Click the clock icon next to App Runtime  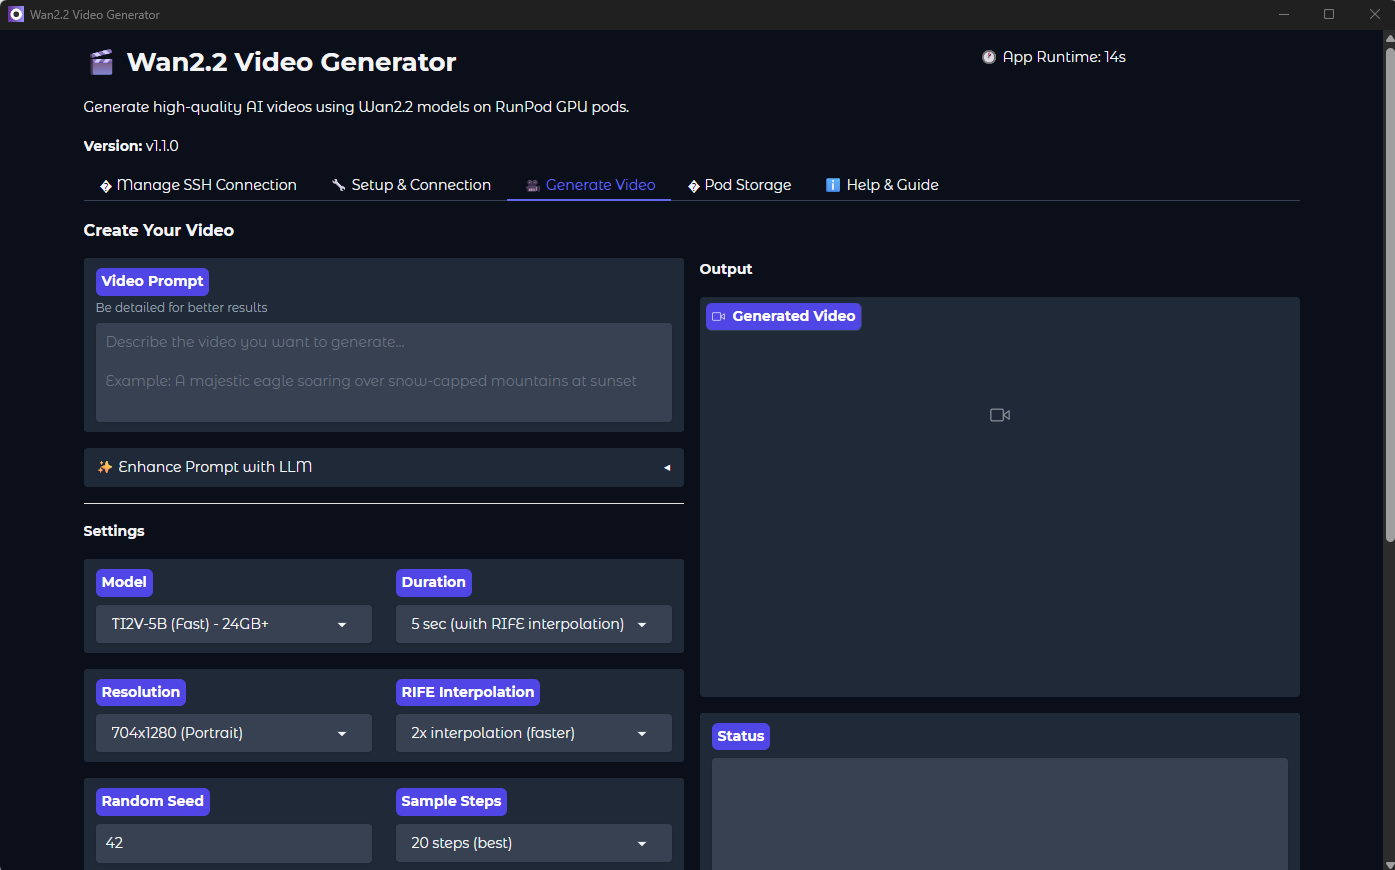coord(989,57)
